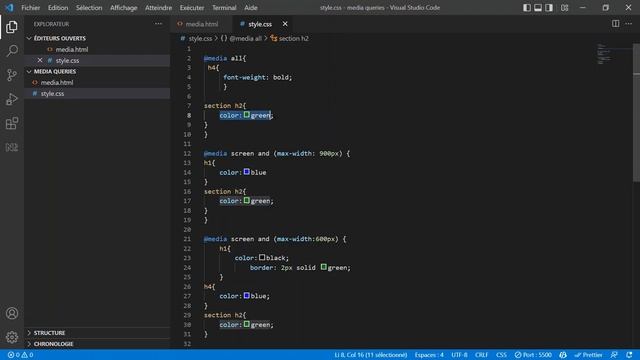The width and height of the screenshot is (640, 360).
Task: Click the Prettier status bar item
Action: click(x=588, y=355)
